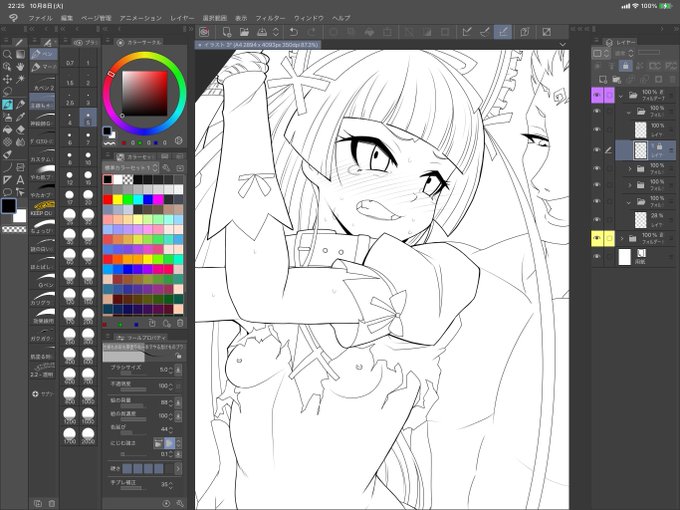
Task: Select the highlighted Pen tool
Action: coord(7,105)
